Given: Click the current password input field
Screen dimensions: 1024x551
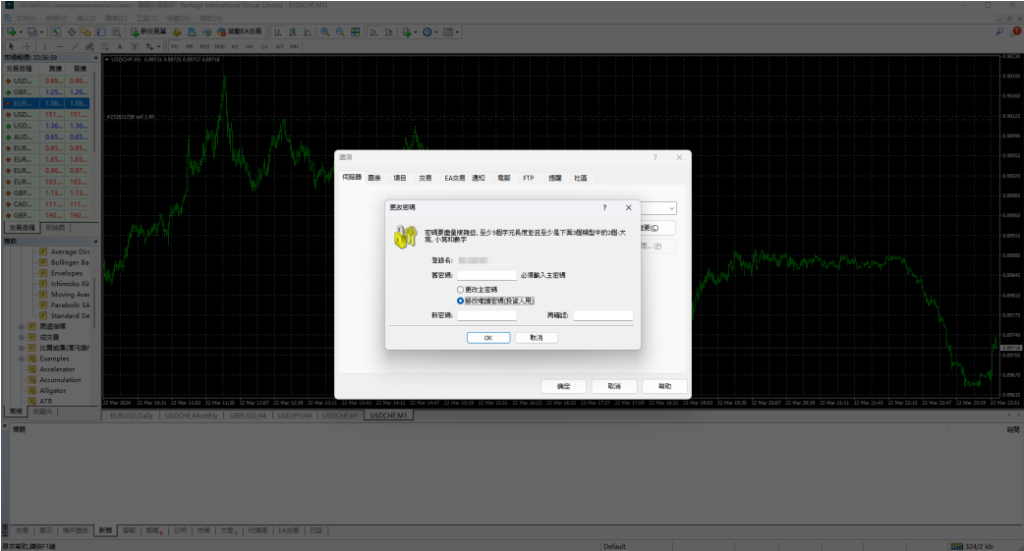Looking at the screenshot, I should point(486,275).
